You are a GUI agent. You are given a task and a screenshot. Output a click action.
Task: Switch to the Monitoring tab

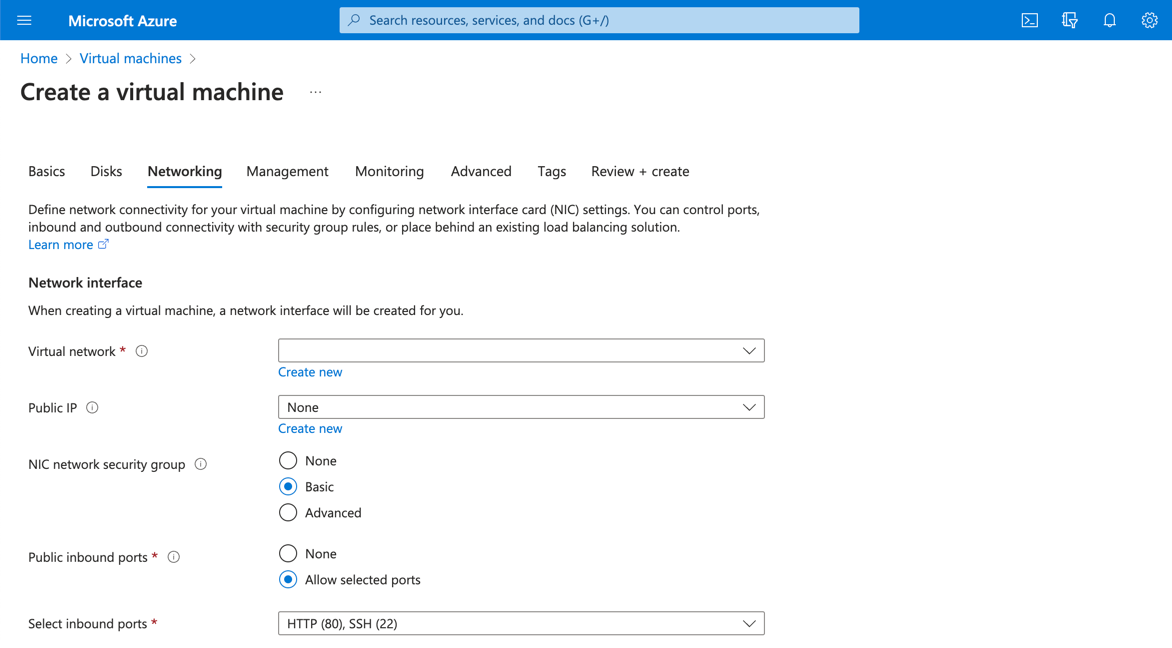(389, 171)
